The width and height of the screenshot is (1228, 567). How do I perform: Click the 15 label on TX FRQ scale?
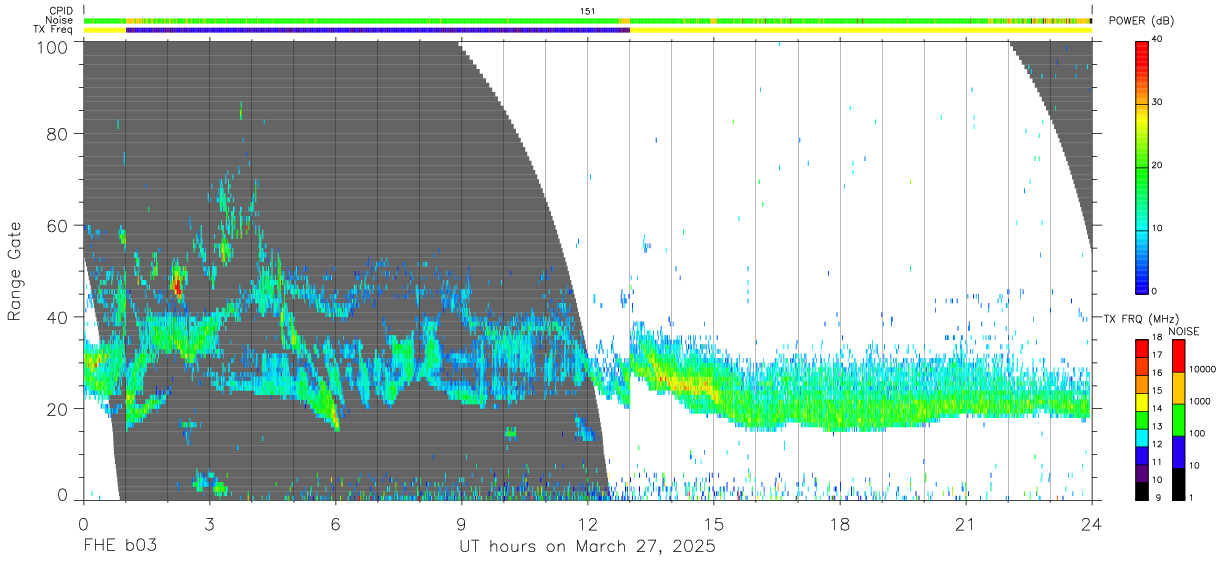(1158, 390)
